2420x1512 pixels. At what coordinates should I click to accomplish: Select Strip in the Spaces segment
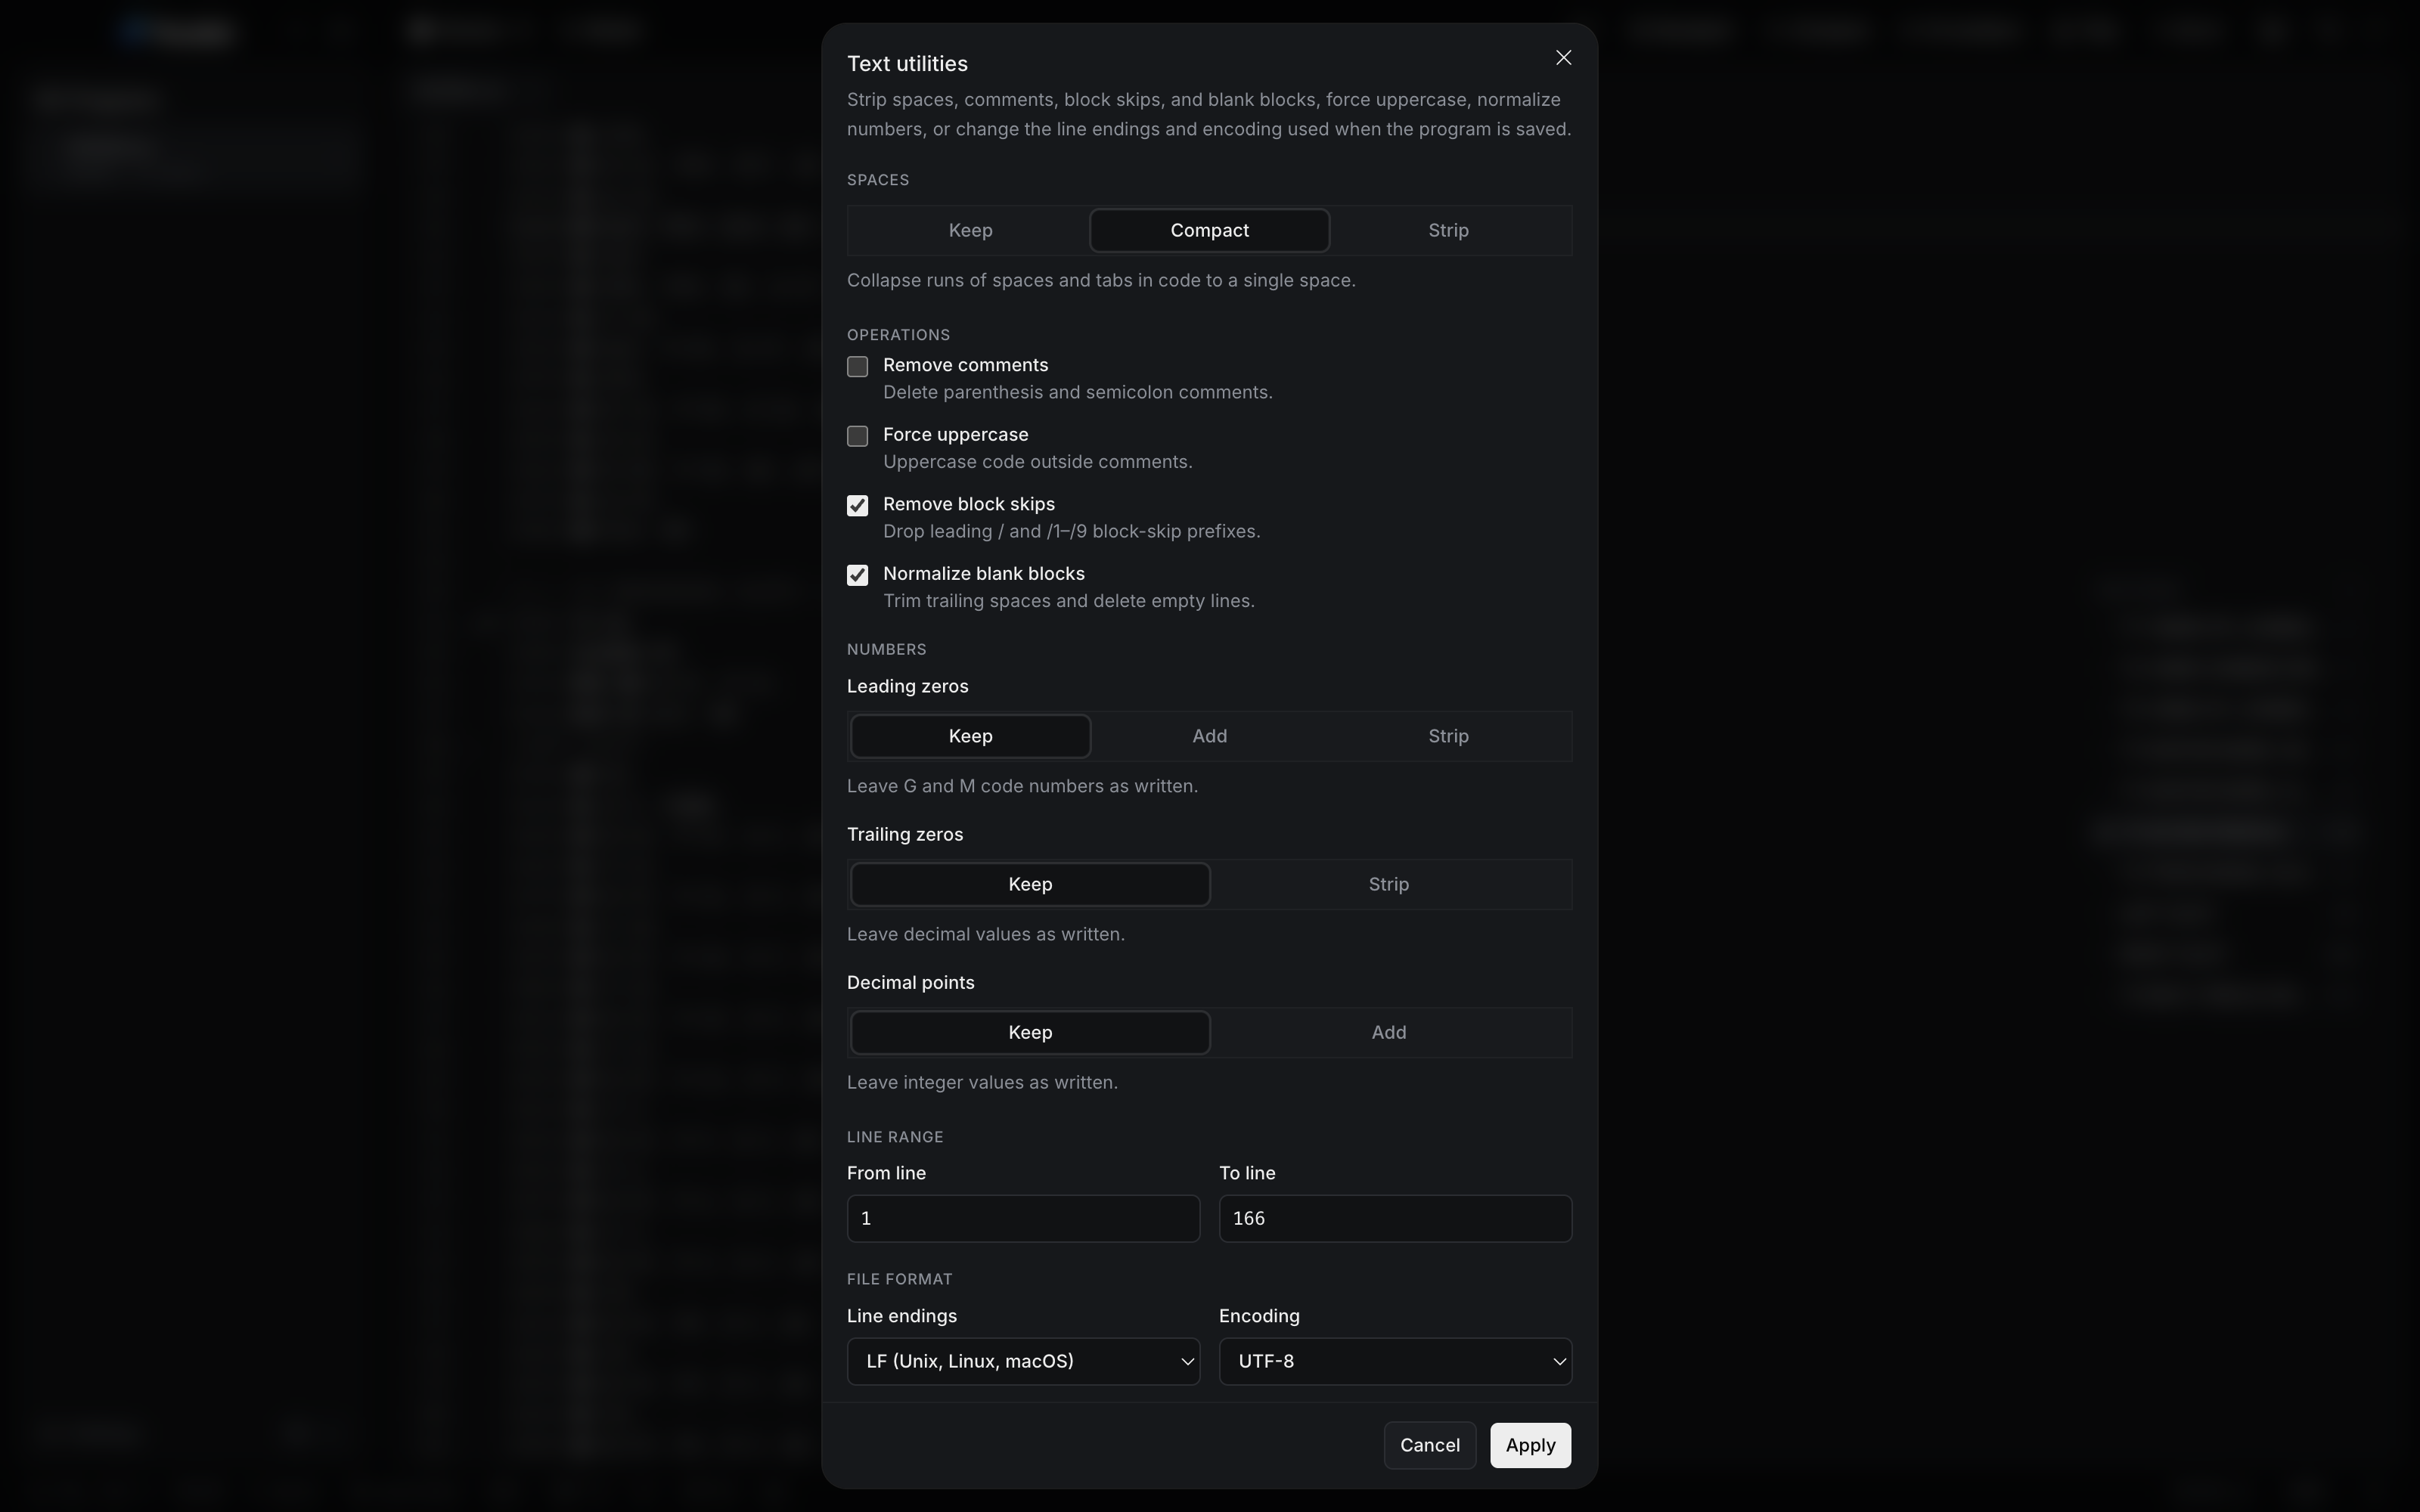click(1448, 230)
